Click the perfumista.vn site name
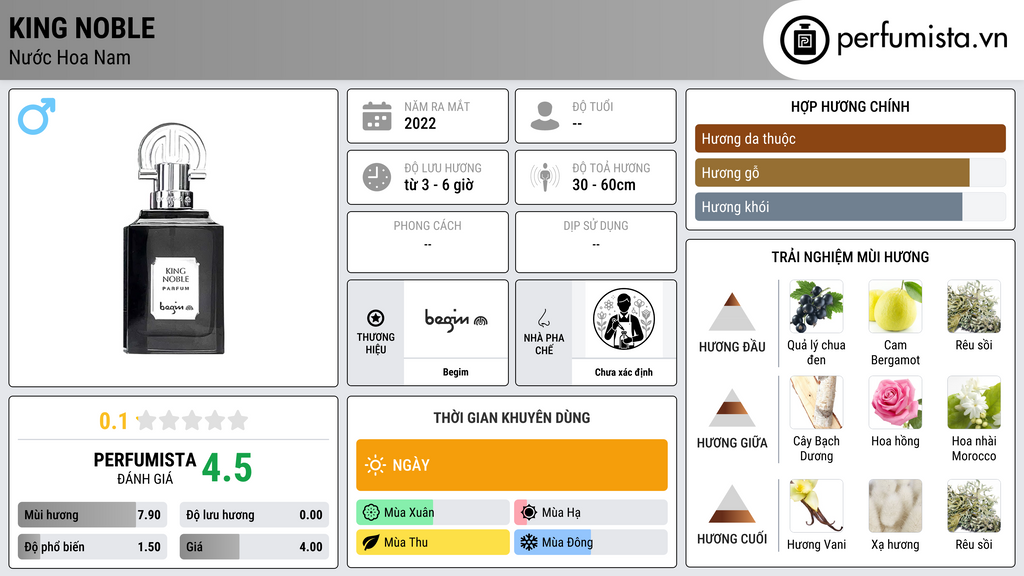The width and height of the screenshot is (1024, 576). pyautogui.click(x=921, y=39)
